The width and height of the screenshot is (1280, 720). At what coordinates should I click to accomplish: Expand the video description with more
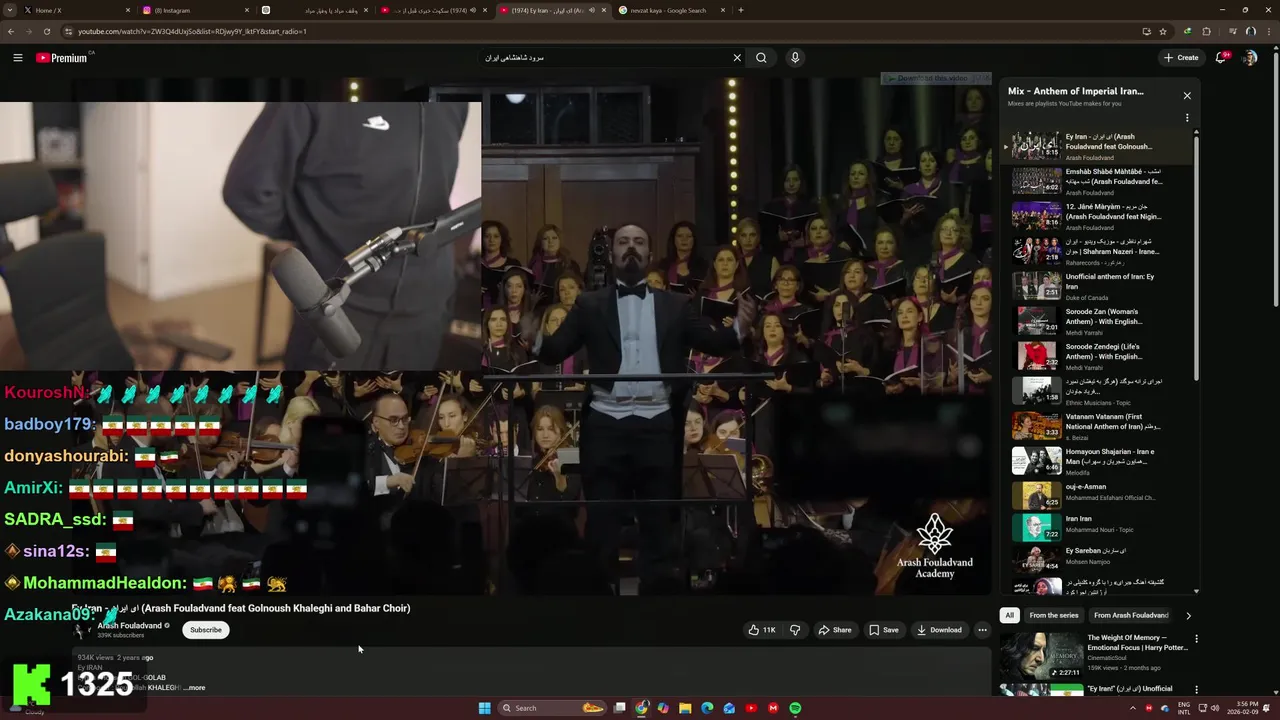pyautogui.click(x=195, y=688)
